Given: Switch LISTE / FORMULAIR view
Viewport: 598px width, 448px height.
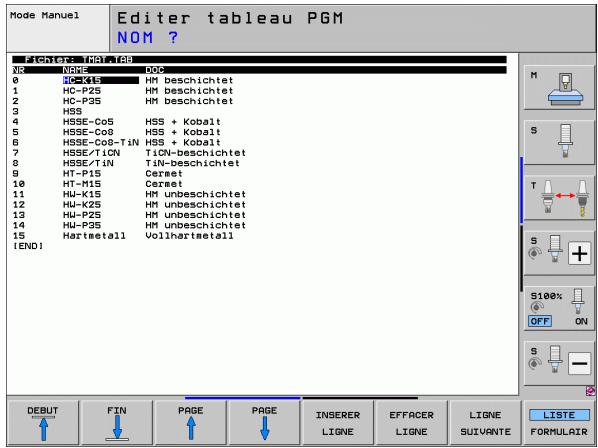Looking at the screenshot, I should coord(559,422).
